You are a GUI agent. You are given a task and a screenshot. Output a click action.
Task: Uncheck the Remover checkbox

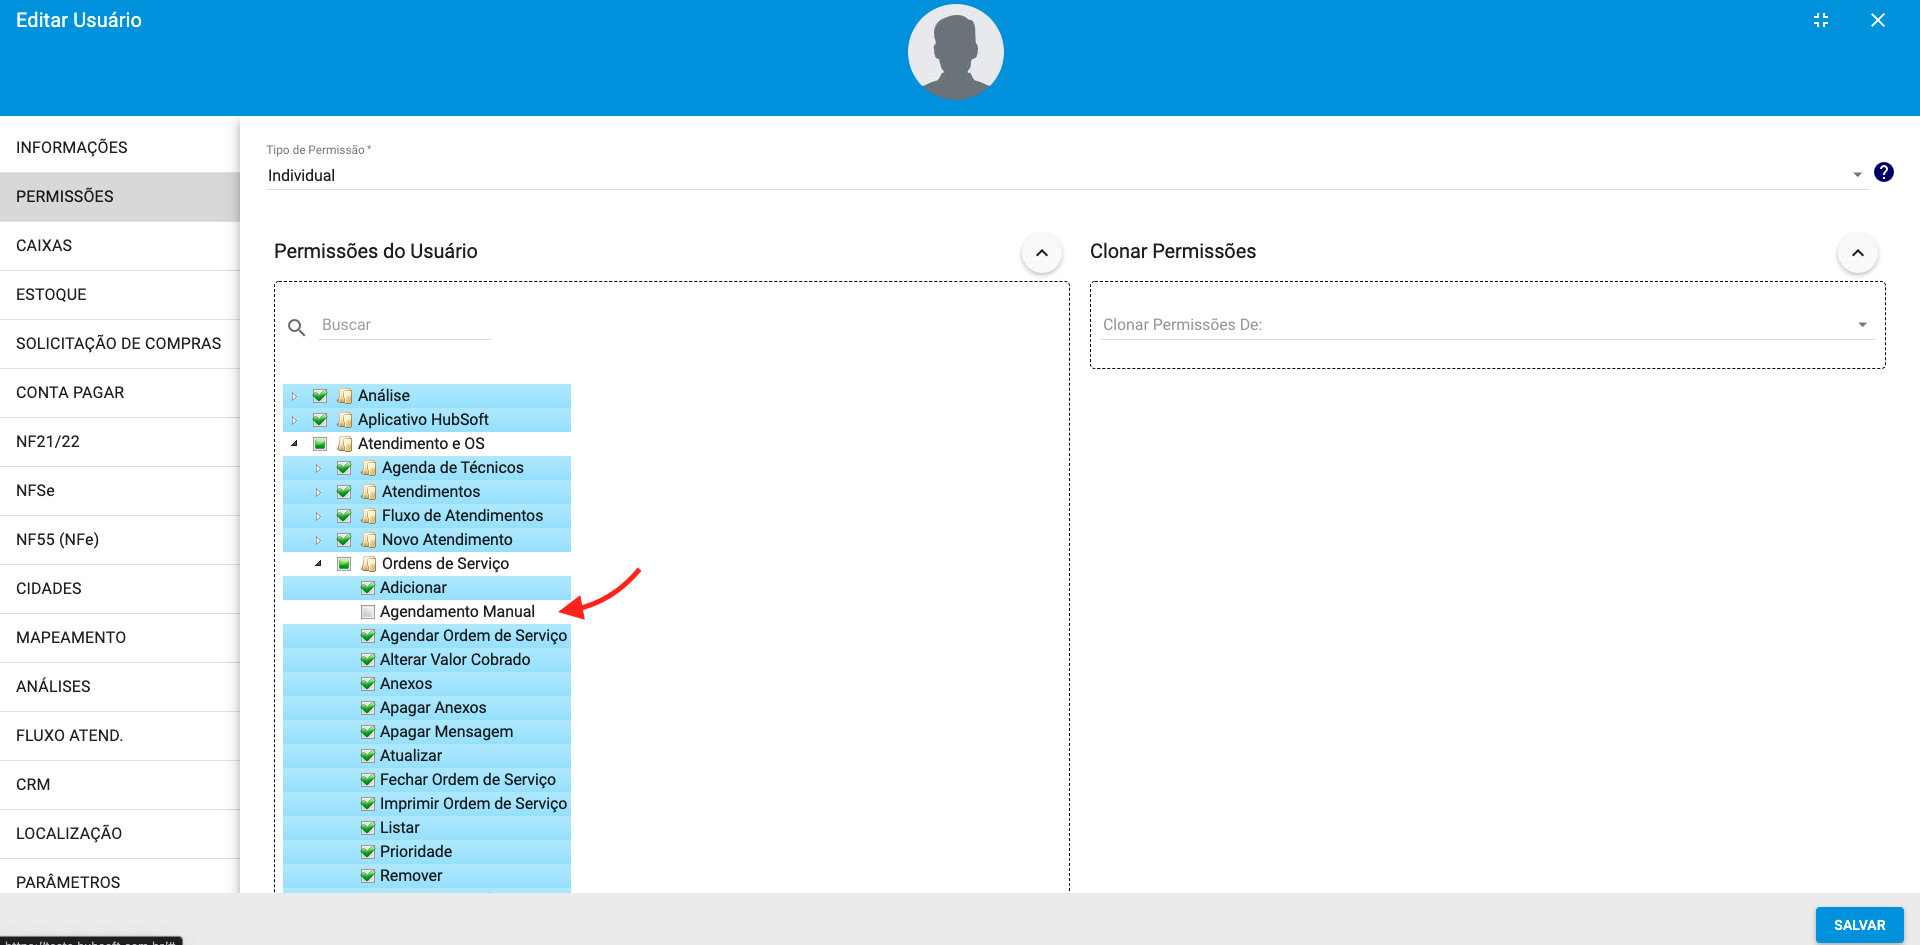click(368, 876)
